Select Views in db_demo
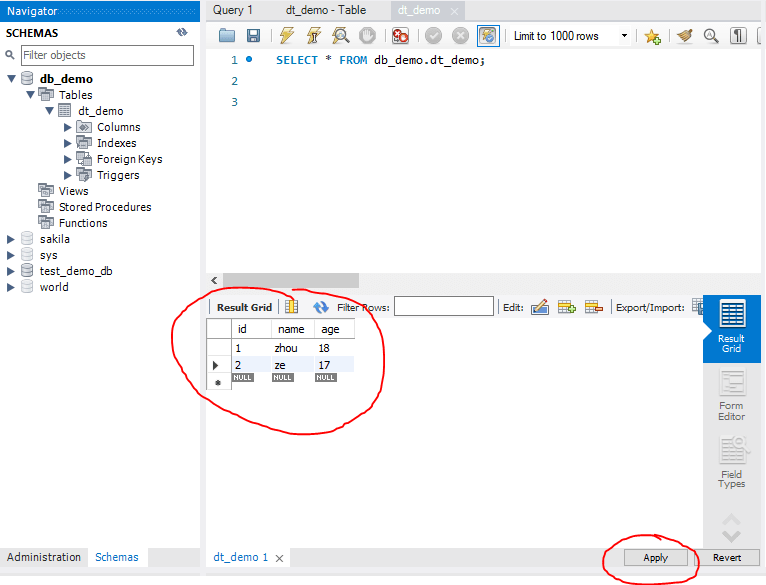This screenshot has height=585, width=766. [73, 191]
